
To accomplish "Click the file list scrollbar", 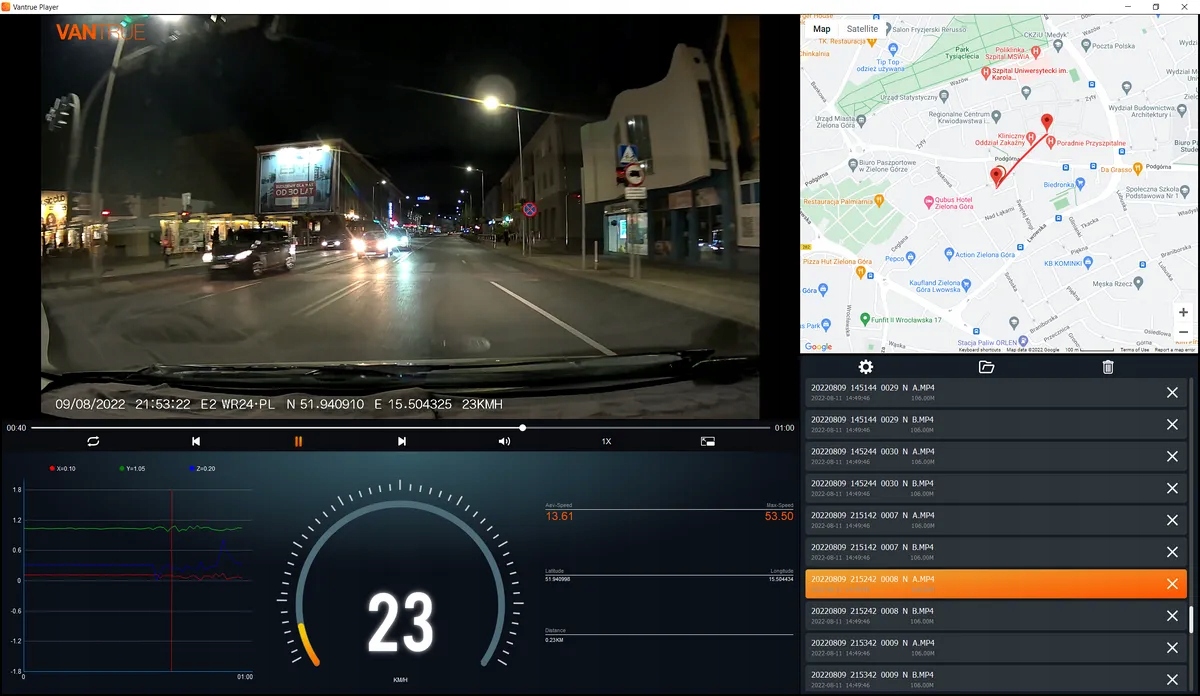I will coord(1190,618).
